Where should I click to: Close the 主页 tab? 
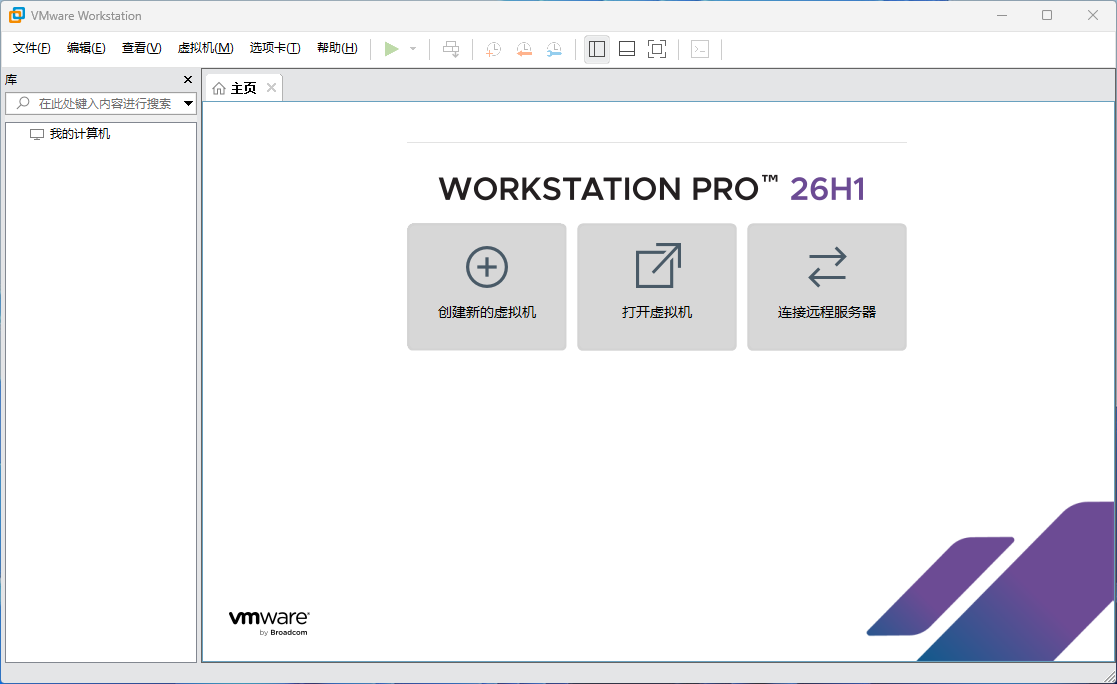click(271, 88)
